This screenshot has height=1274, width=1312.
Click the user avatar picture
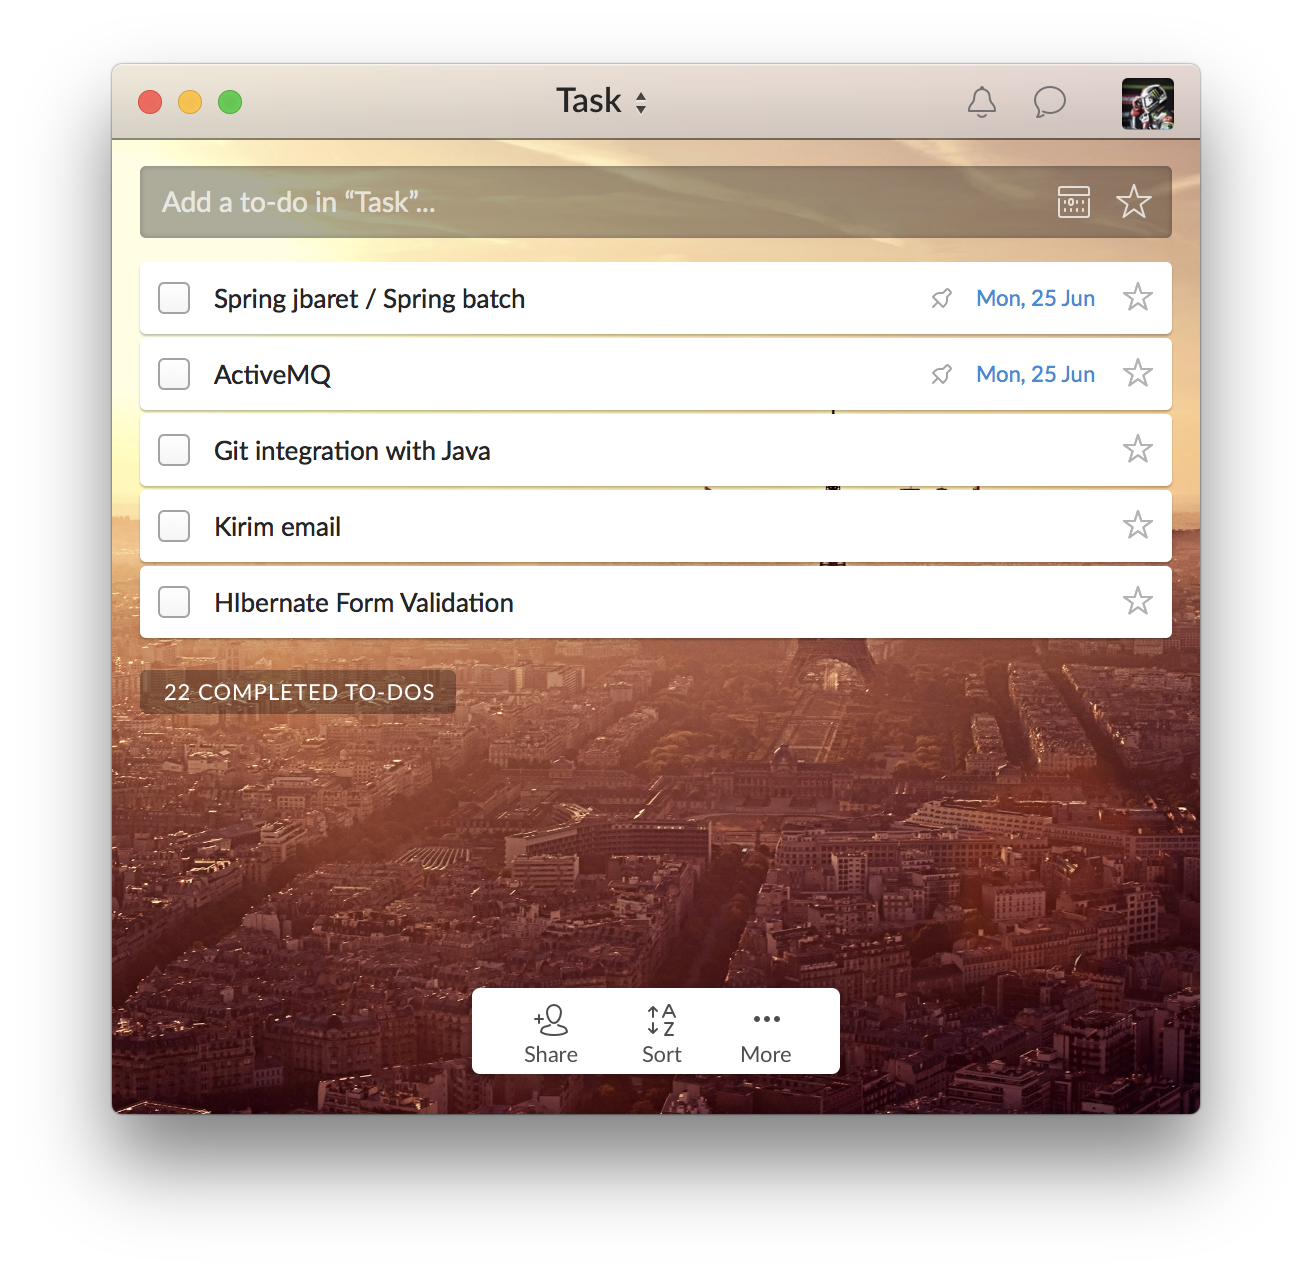pos(1147,104)
